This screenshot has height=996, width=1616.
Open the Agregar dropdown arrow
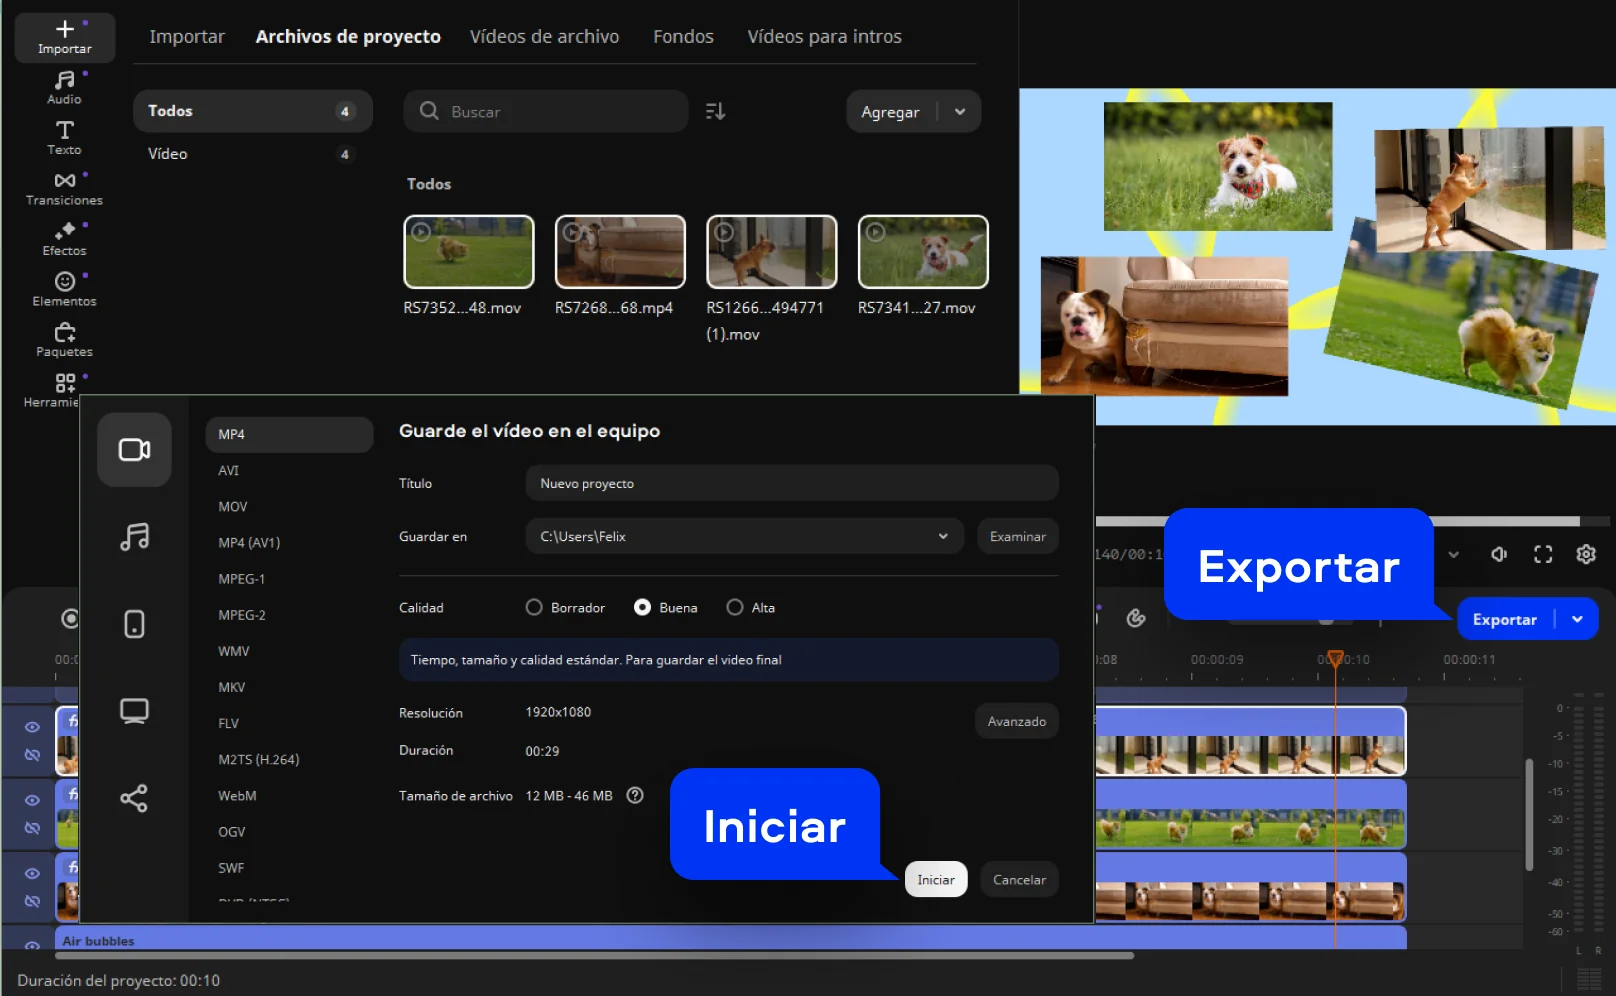960,112
